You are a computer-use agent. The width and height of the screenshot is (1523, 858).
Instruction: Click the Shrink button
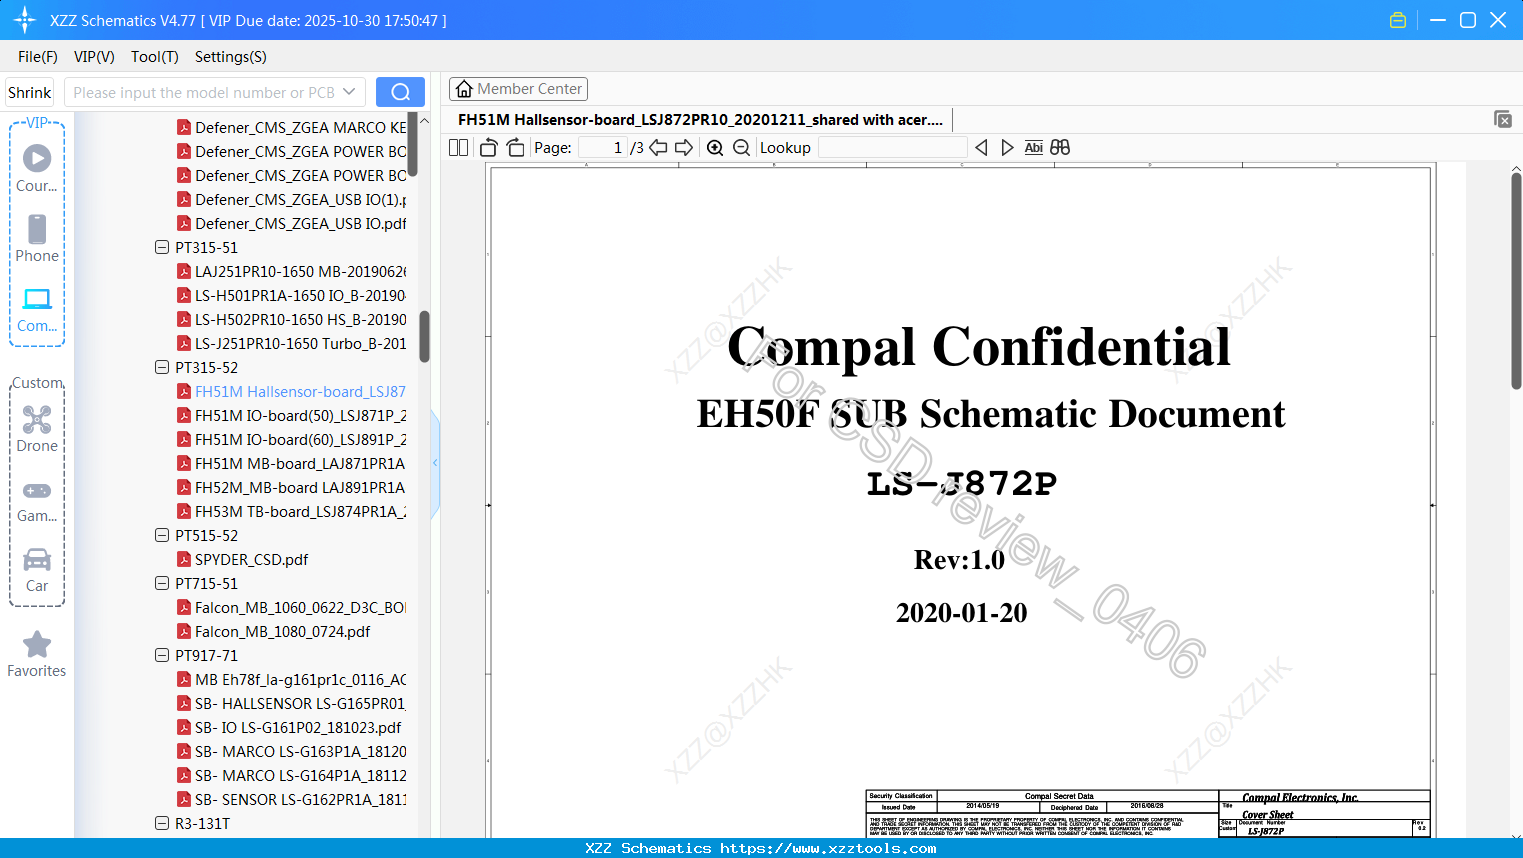click(x=30, y=92)
